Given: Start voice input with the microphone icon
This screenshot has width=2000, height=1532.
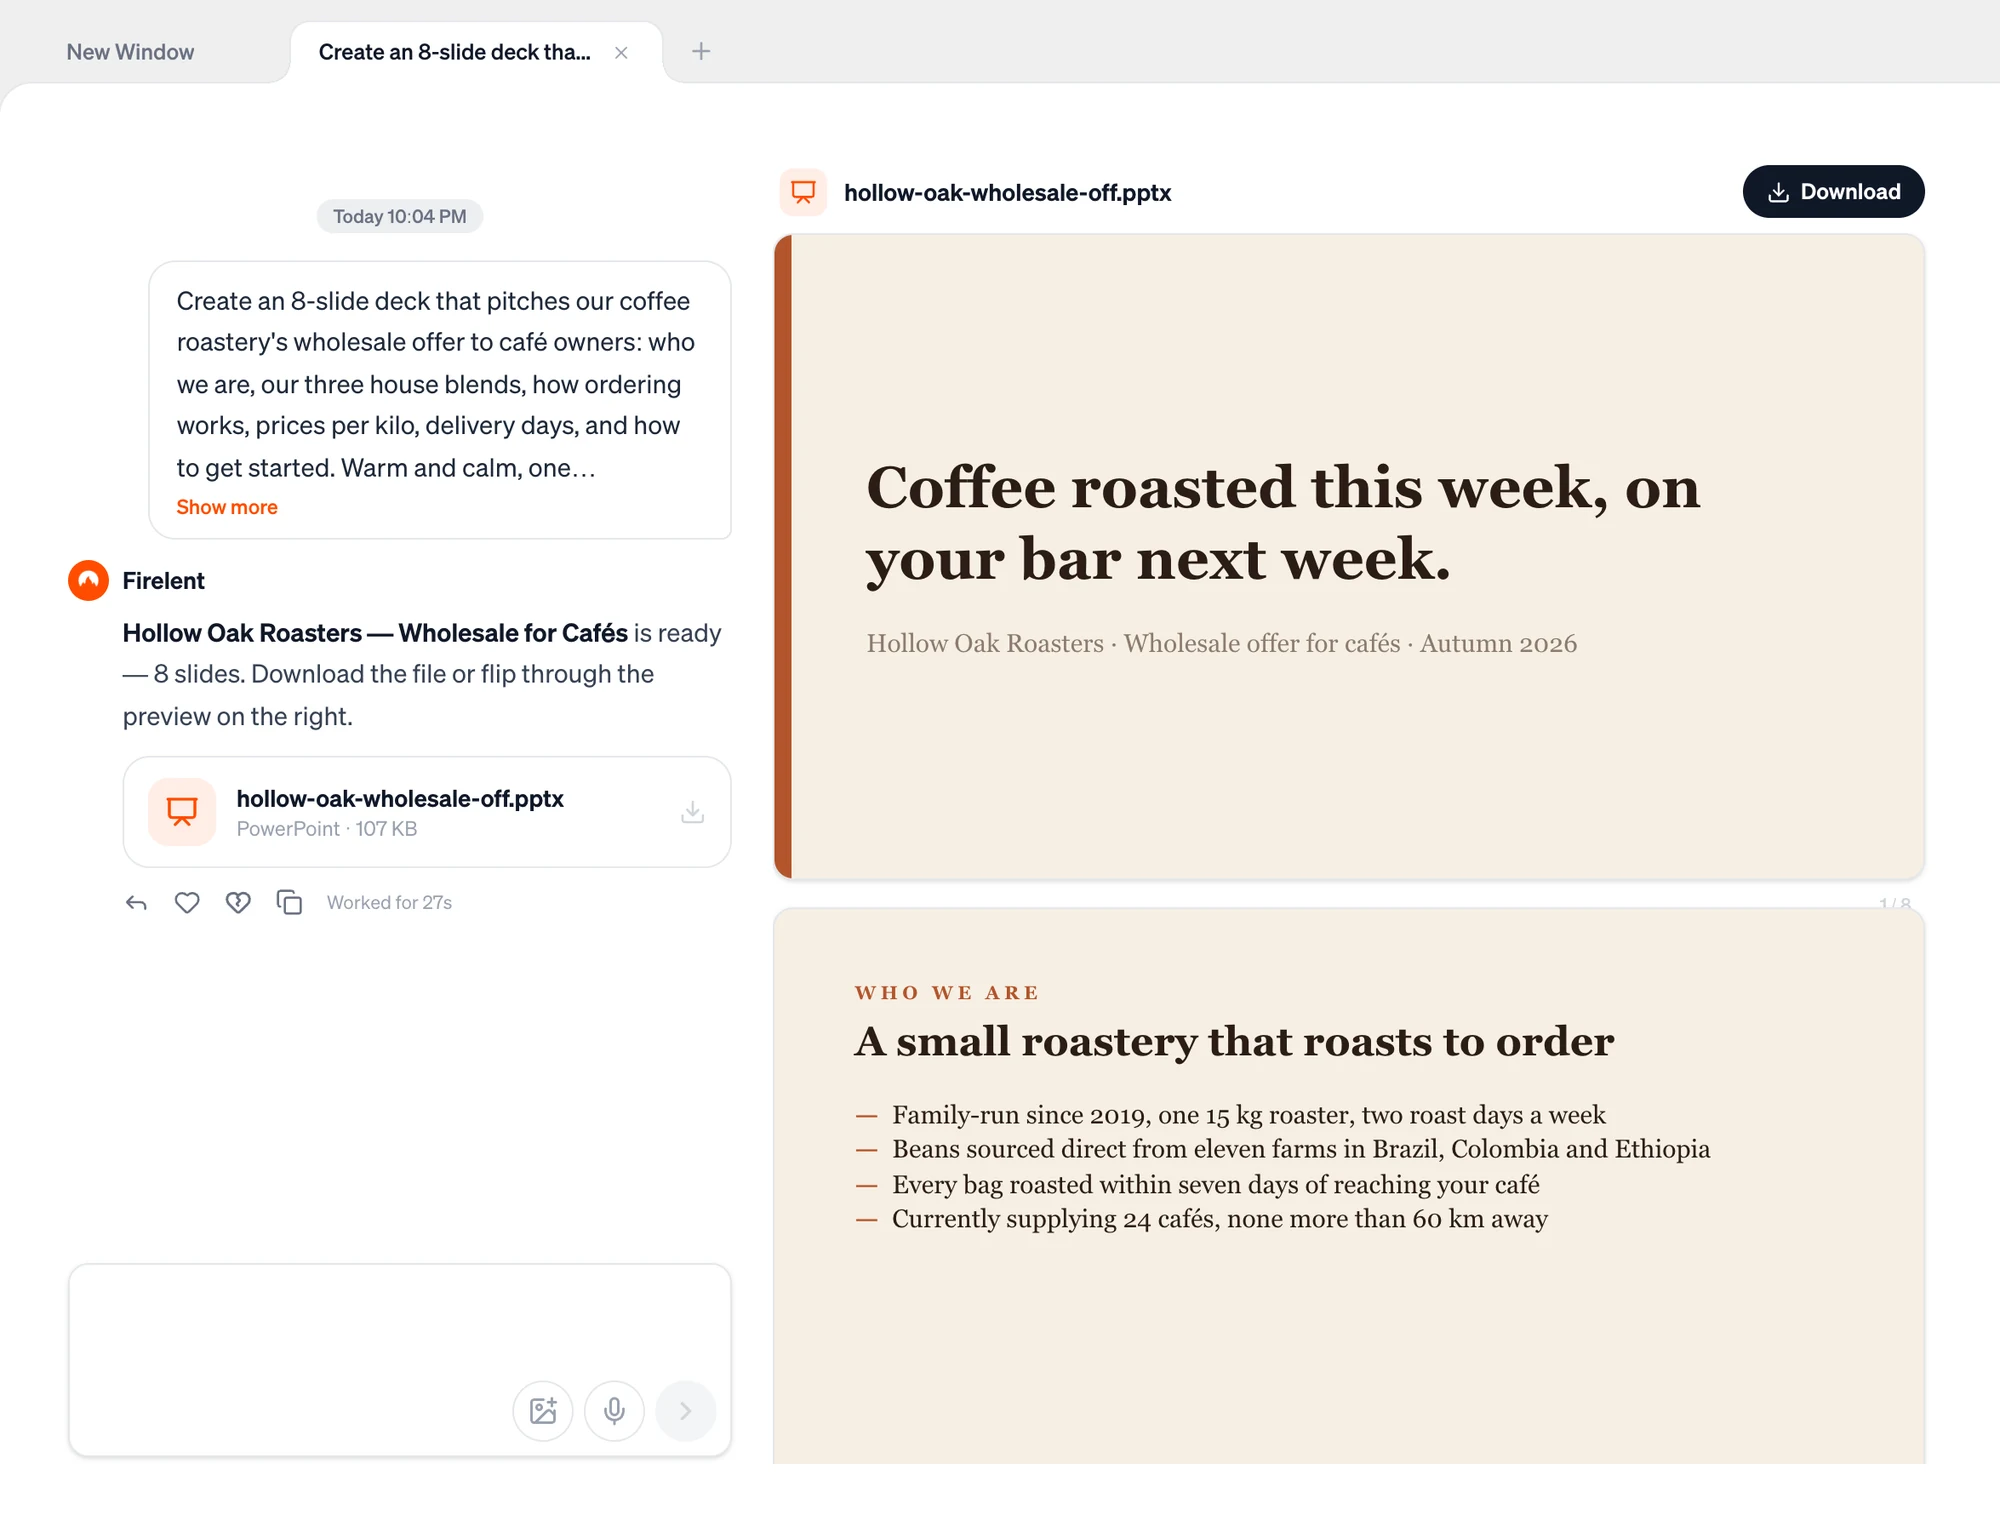Looking at the screenshot, I should click(614, 1411).
